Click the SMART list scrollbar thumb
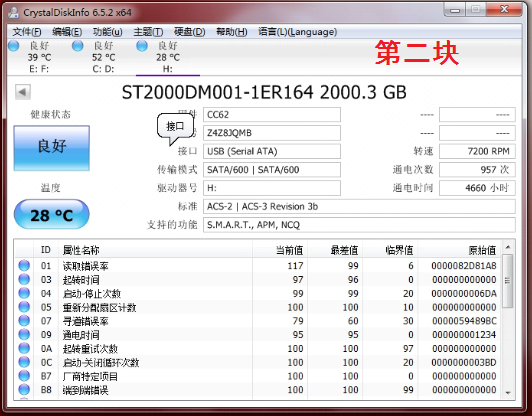The width and height of the screenshot is (532, 416). coord(508,281)
